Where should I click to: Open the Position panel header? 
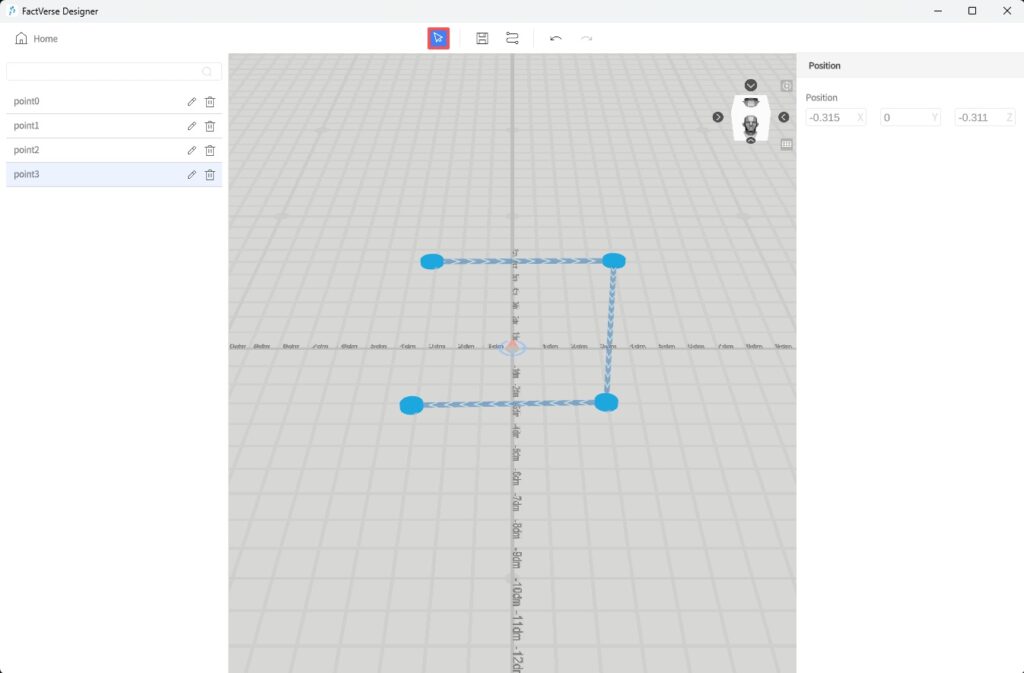click(x=826, y=65)
